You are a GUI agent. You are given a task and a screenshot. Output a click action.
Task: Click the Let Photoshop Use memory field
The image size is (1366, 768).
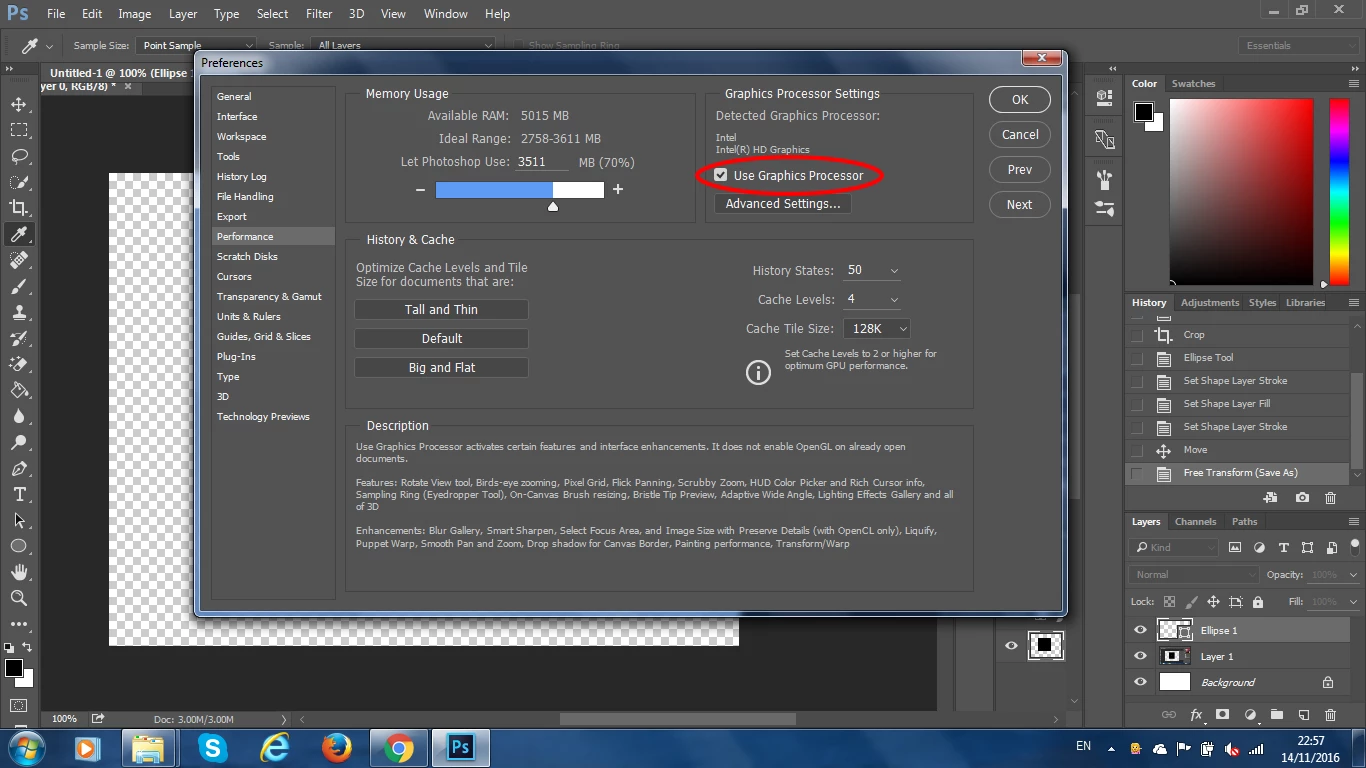tap(542, 162)
